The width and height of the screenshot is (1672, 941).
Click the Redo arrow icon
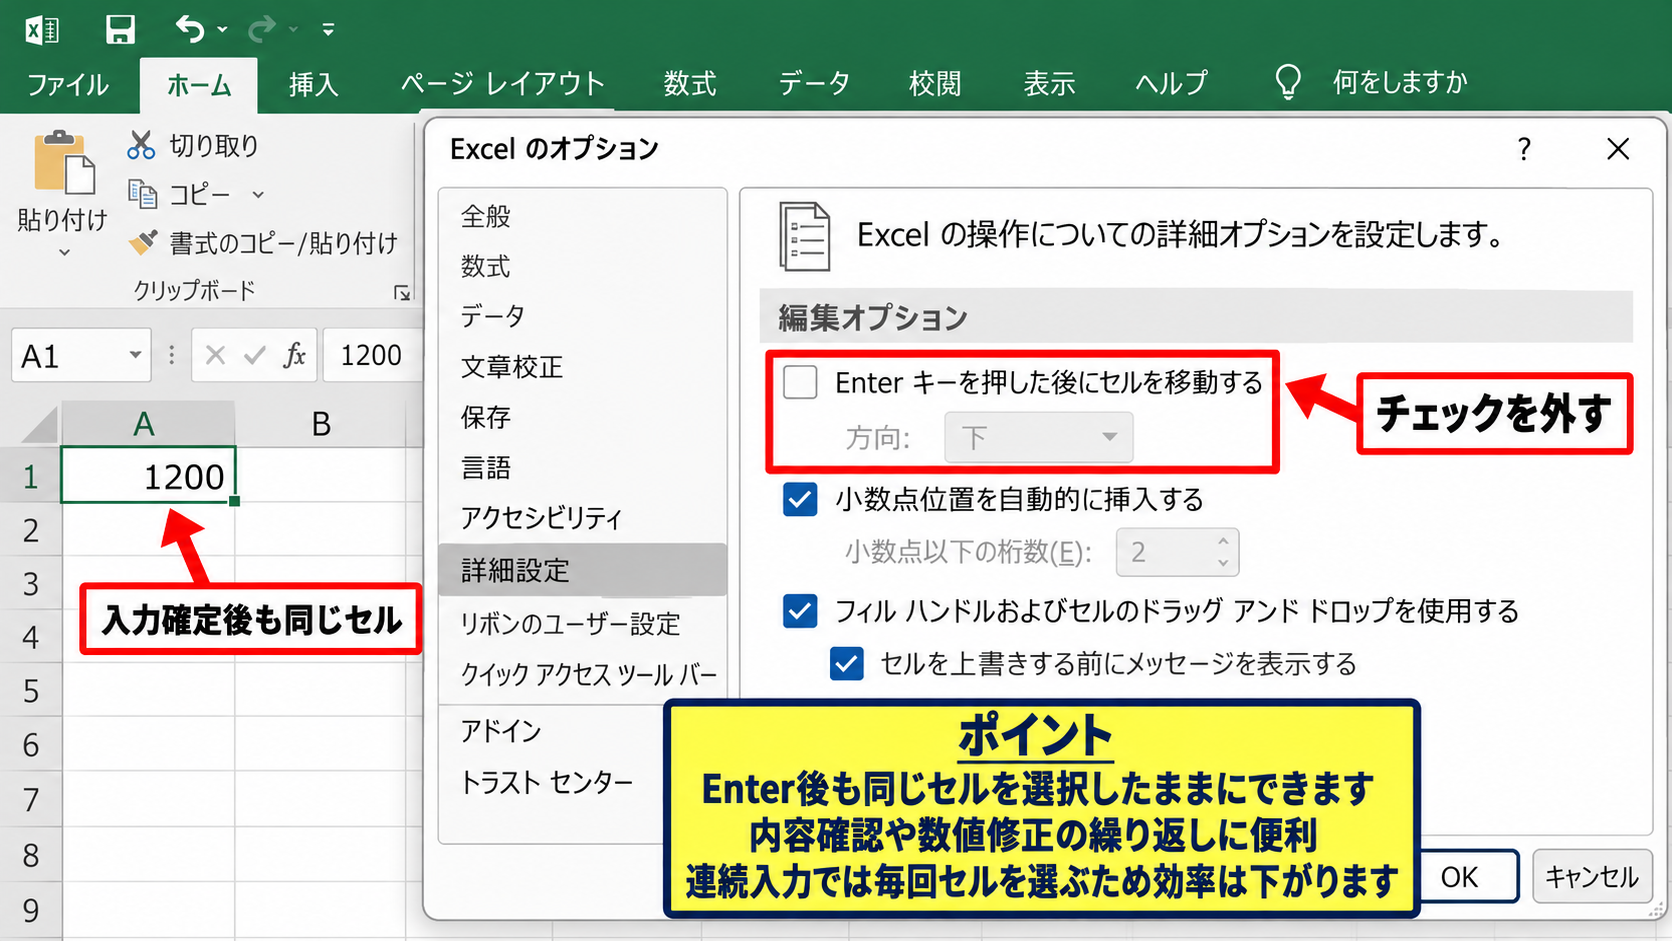coord(262,29)
